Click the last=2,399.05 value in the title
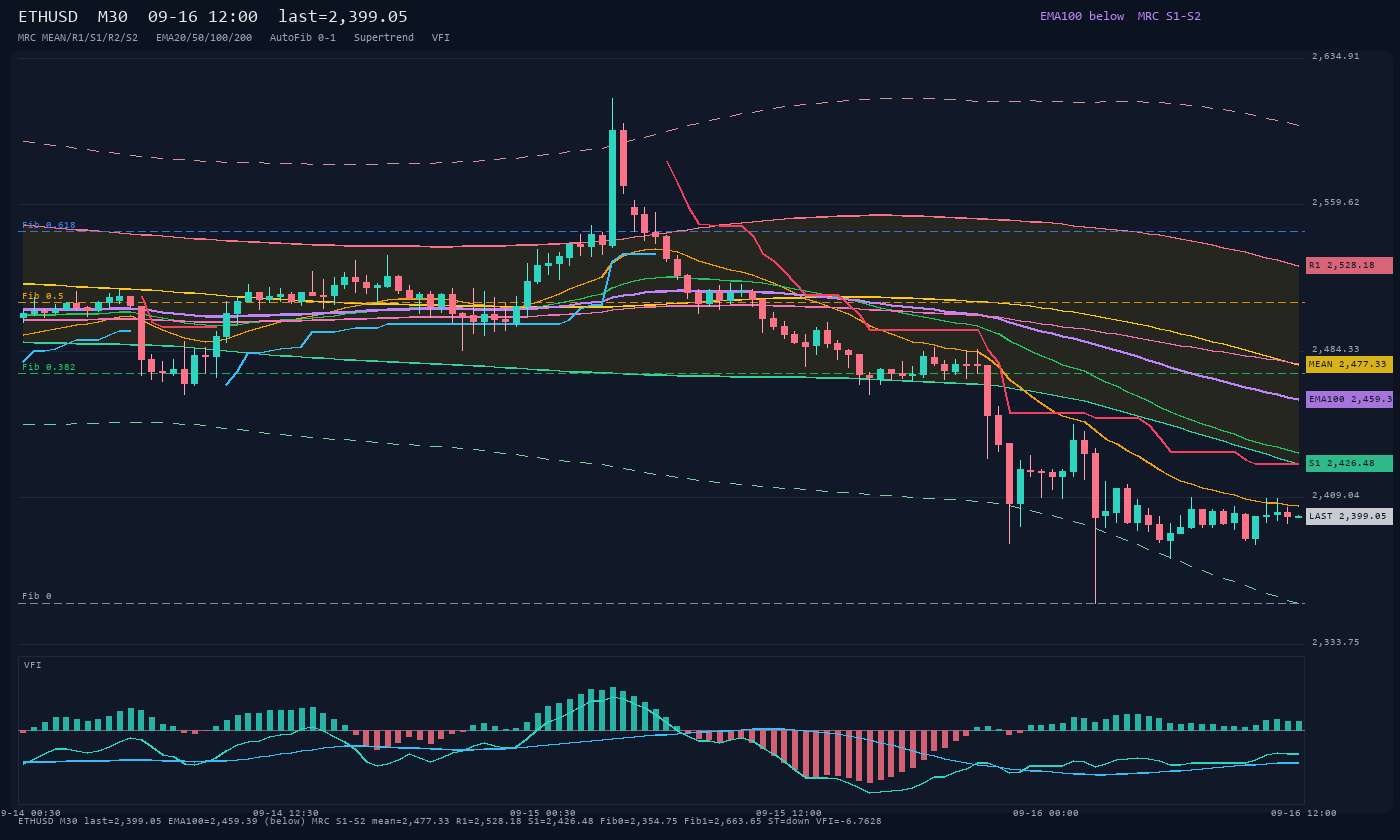The width and height of the screenshot is (1400, 840). point(343,17)
